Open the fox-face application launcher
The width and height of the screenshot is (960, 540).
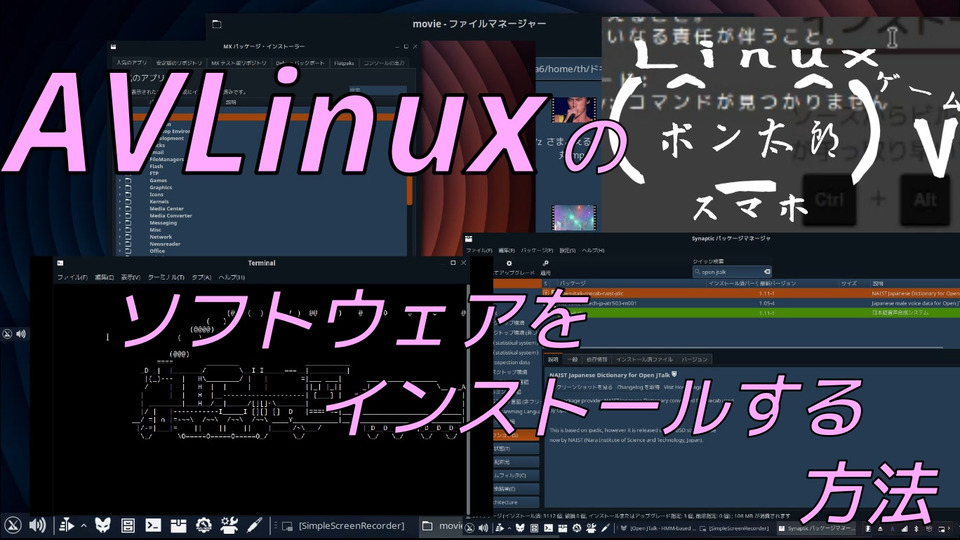102,525
